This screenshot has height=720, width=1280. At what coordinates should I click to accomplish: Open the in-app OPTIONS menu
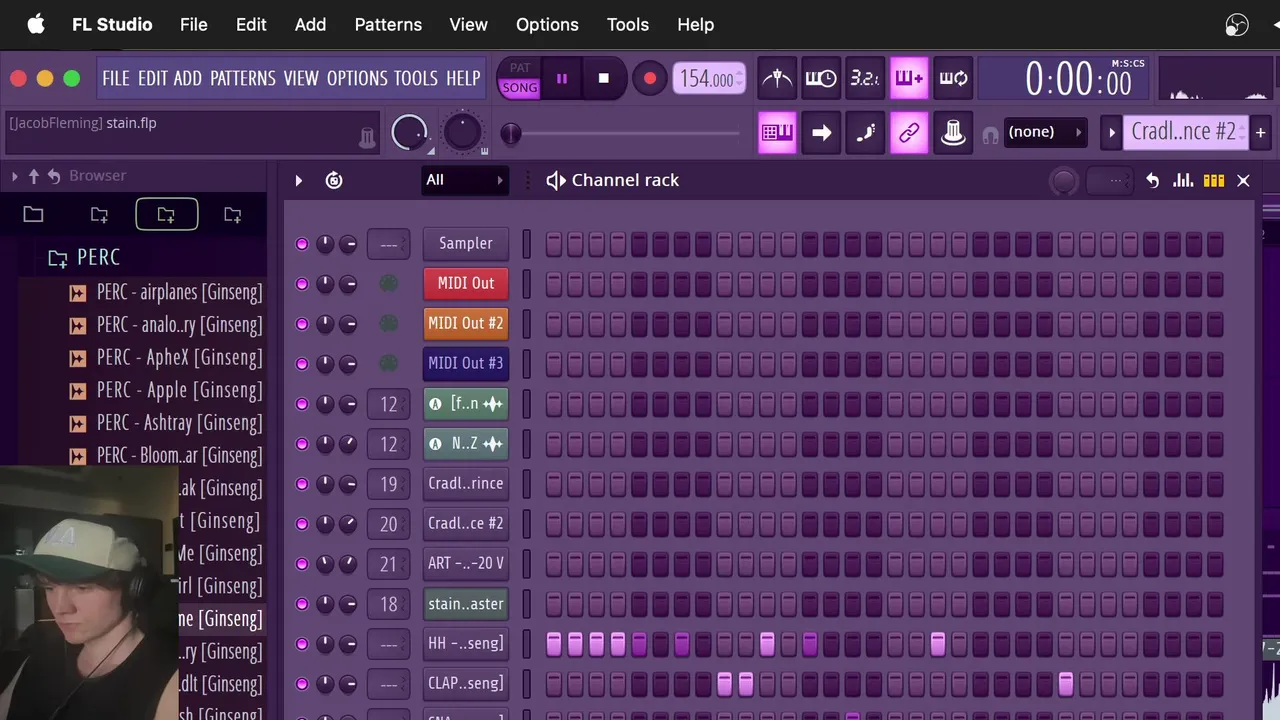357,78
